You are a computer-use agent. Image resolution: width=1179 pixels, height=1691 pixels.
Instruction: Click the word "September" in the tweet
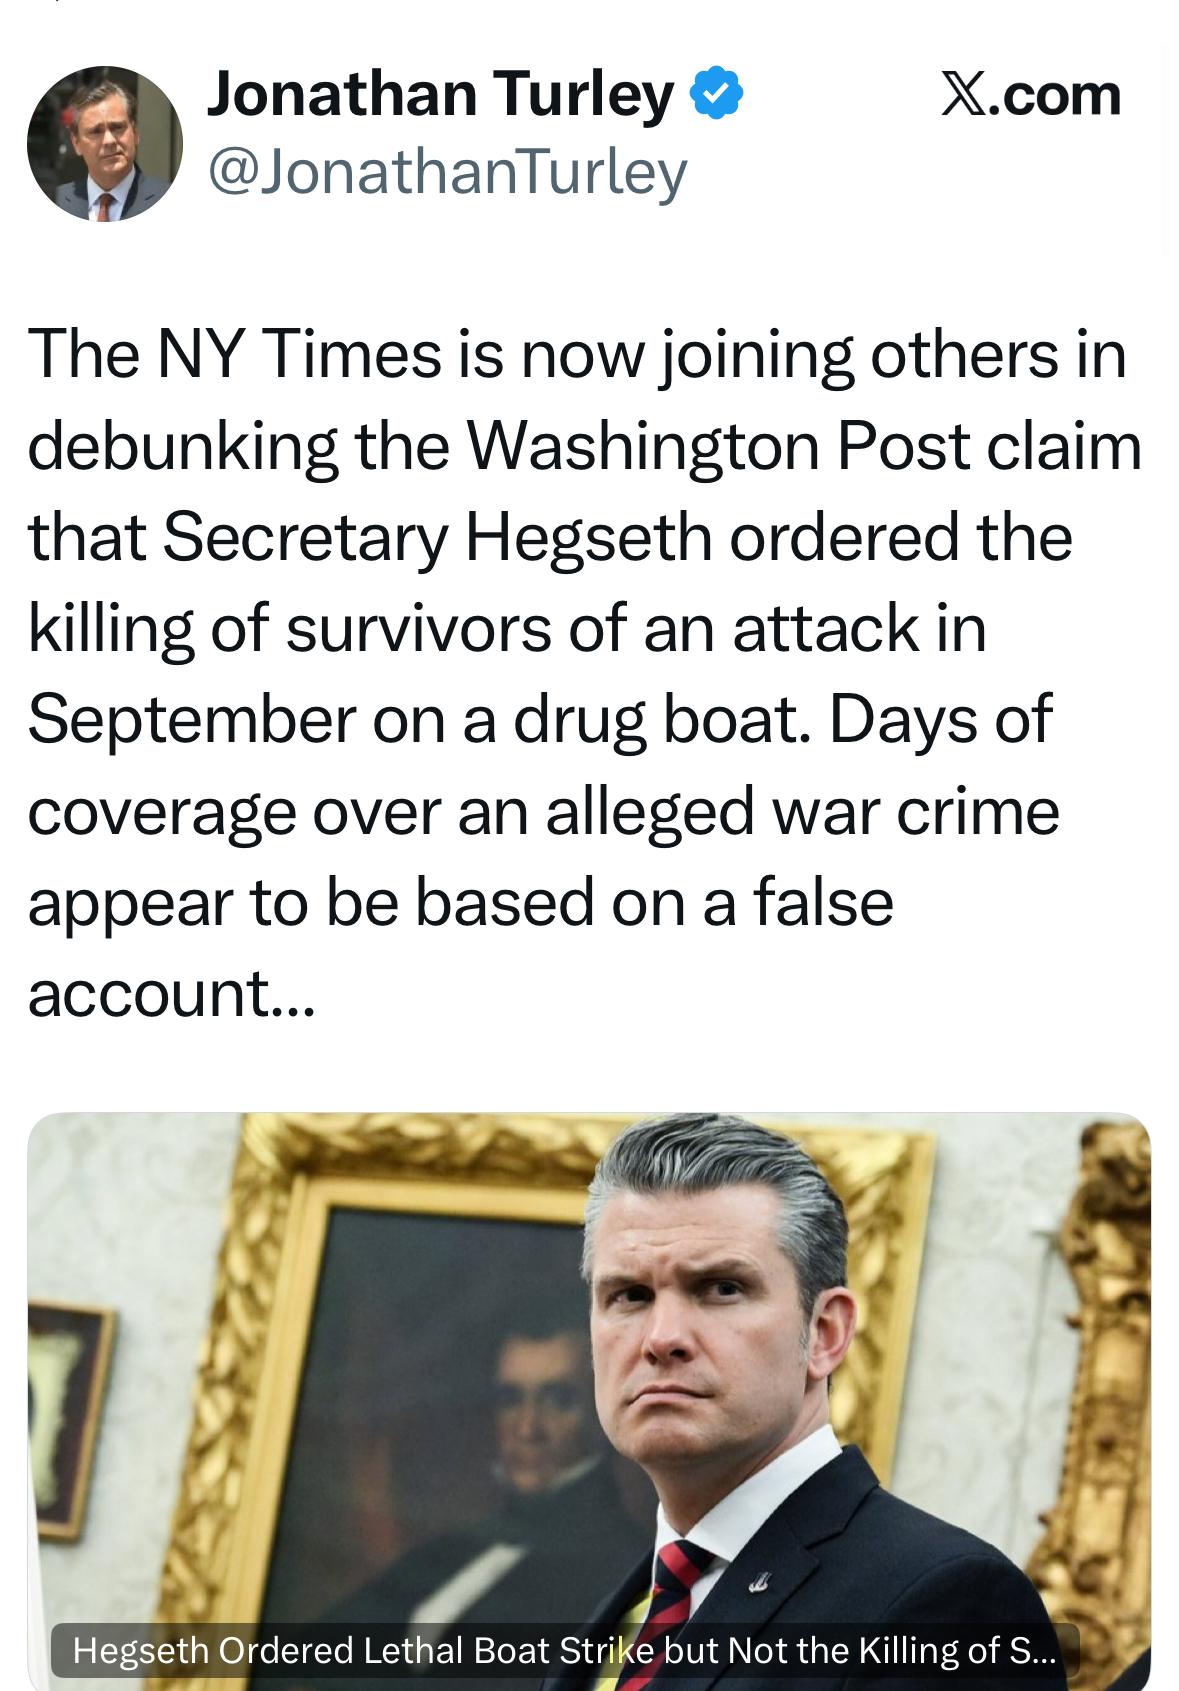click(x=191, y=720)
